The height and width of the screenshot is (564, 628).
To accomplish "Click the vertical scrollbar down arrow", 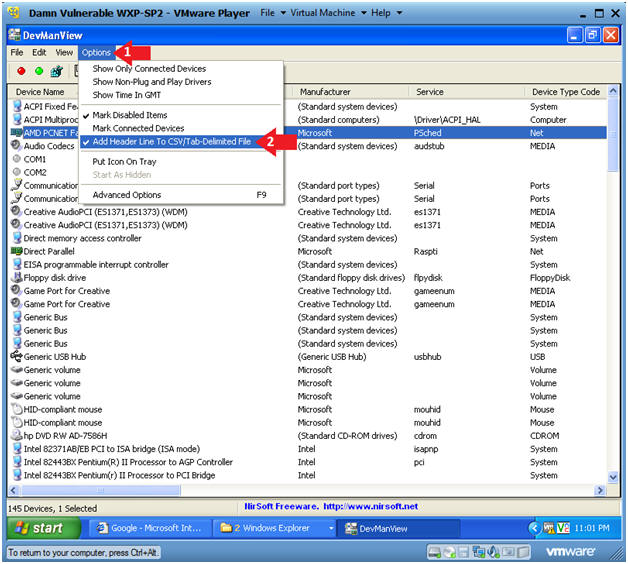I will [613, 477].
